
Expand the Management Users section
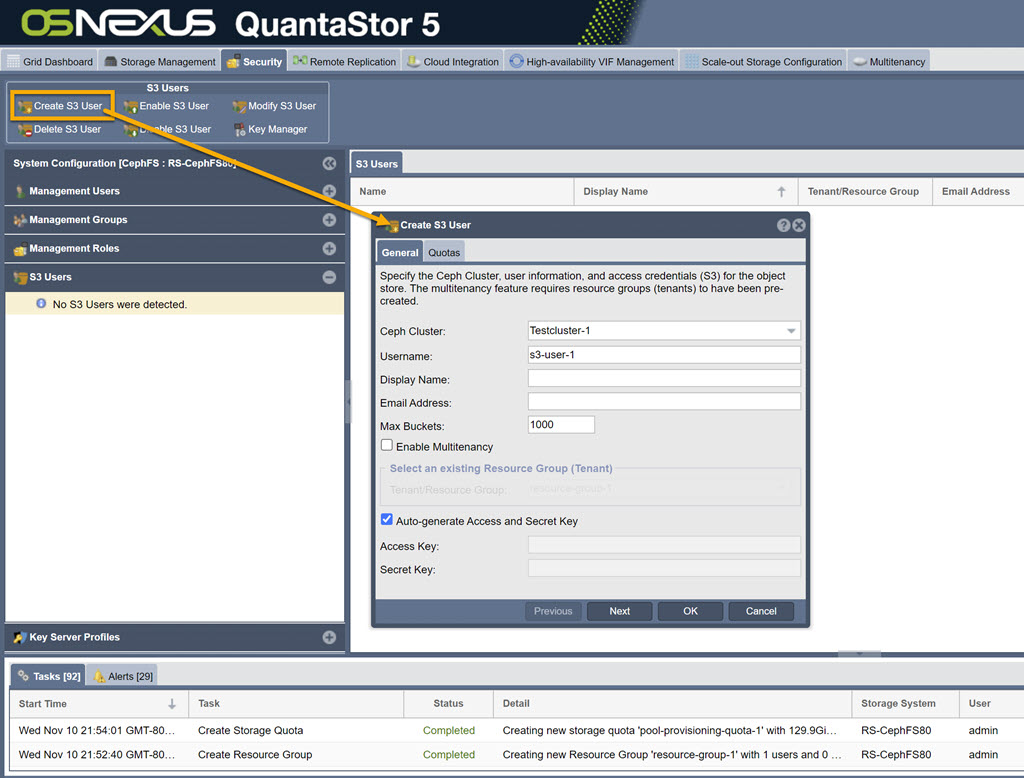click(329, 191)
